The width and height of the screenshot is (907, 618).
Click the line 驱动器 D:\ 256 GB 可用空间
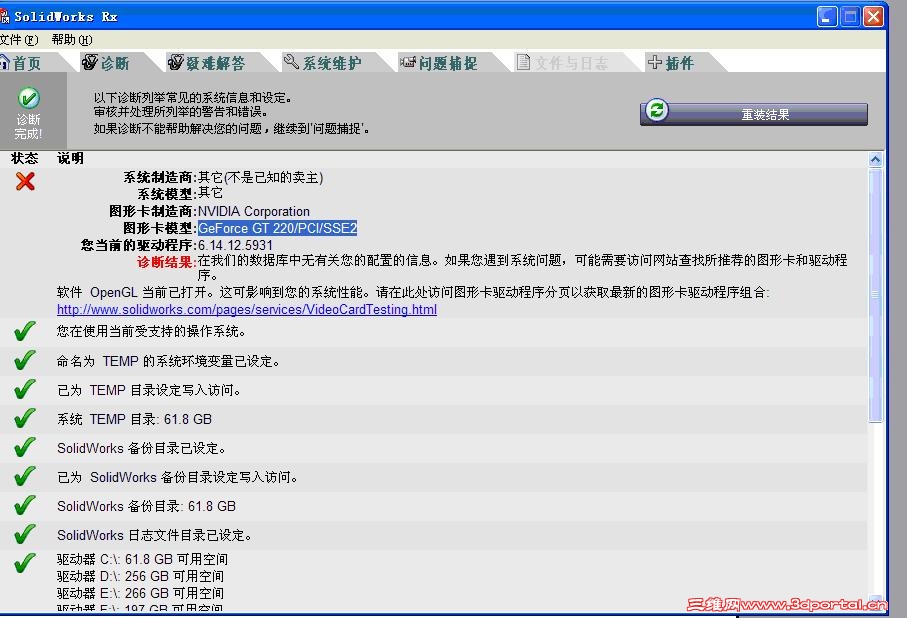(x=140, y=576)
